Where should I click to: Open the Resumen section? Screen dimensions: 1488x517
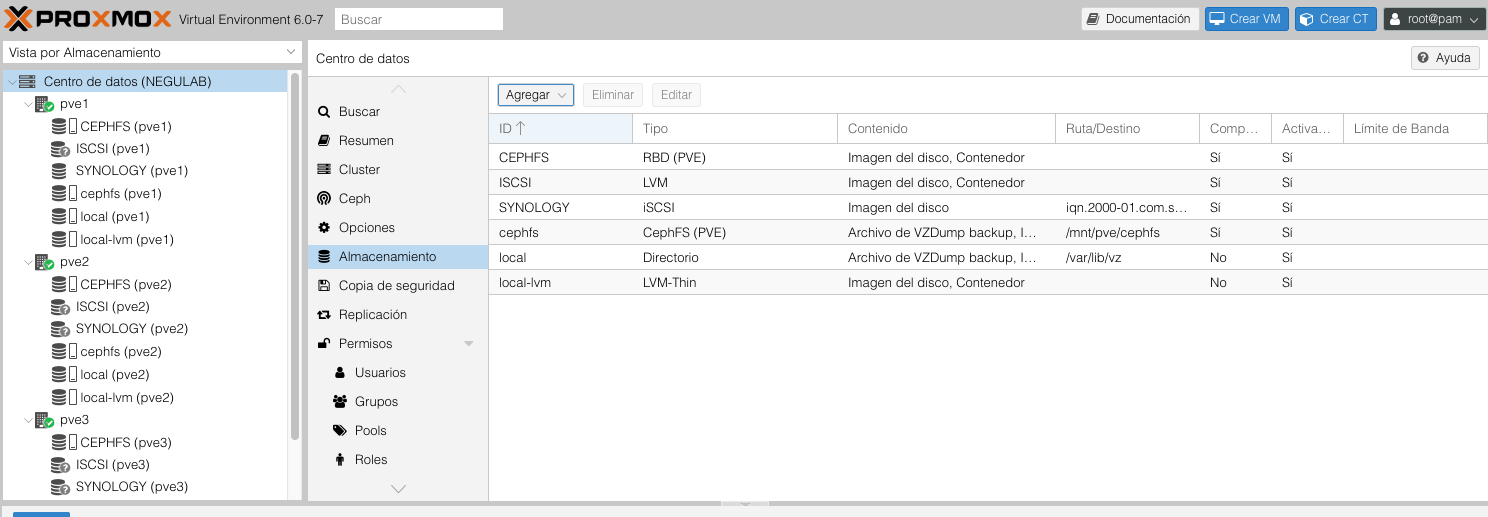[x=366, y=140]
